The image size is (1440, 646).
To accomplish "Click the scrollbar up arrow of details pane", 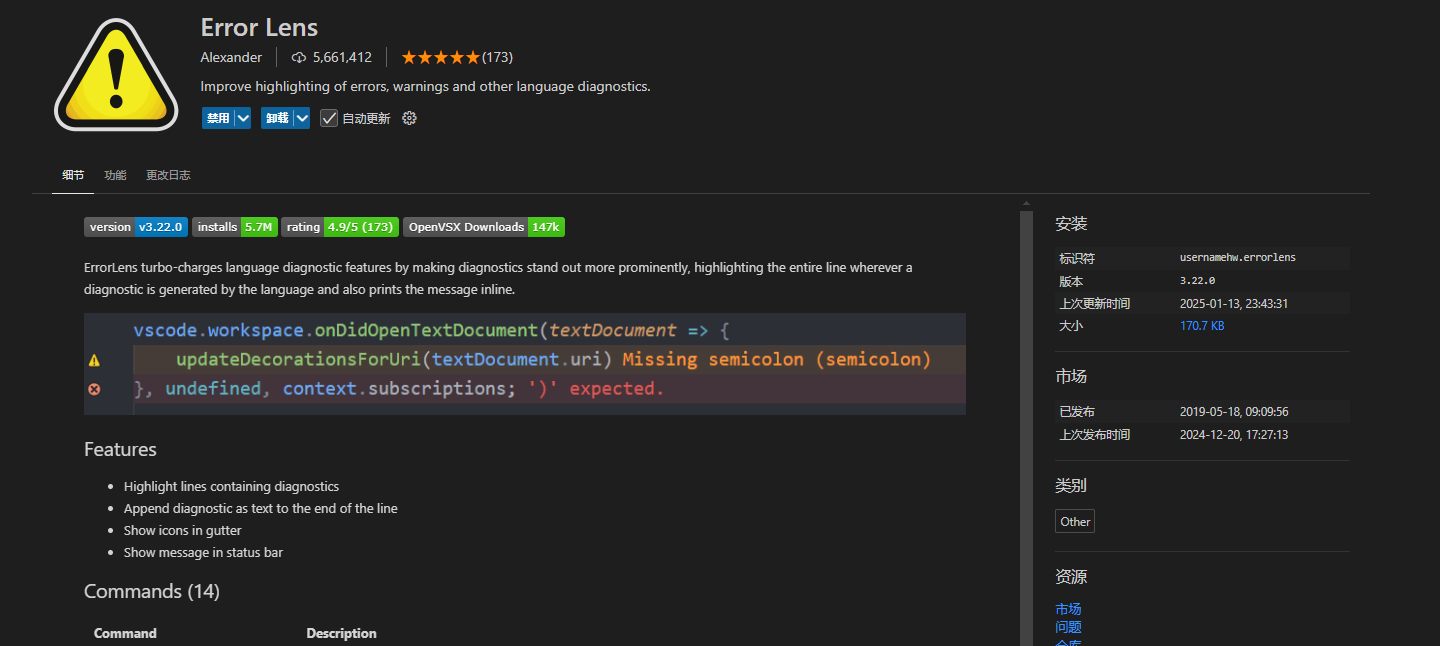I will (1026, 204).
